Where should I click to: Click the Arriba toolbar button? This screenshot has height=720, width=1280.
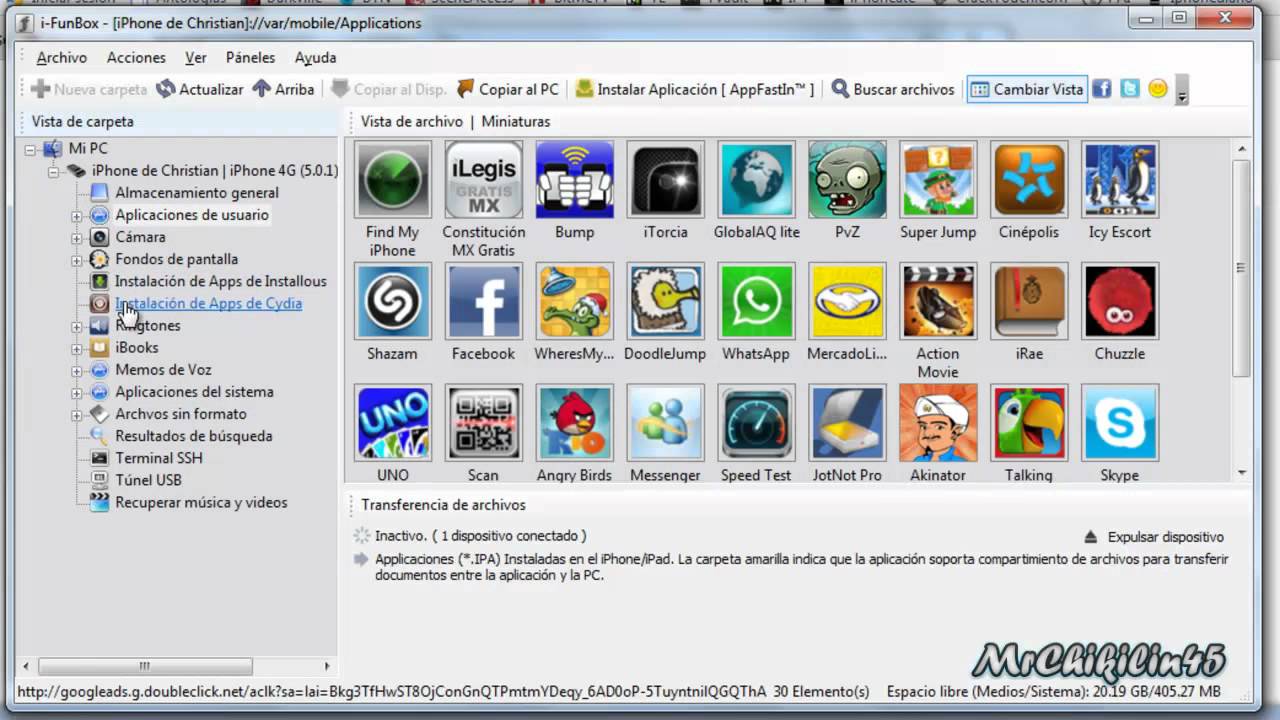pyautogui.click(x=283, y=89)
